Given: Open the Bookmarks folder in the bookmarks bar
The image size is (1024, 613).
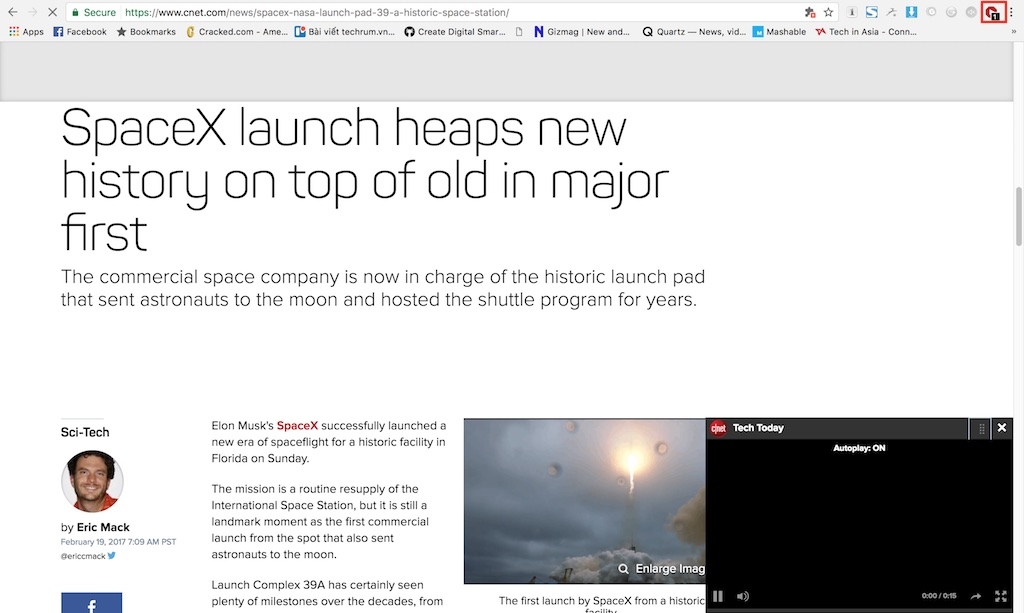Looking at the screenshot, I should (146, 31).
